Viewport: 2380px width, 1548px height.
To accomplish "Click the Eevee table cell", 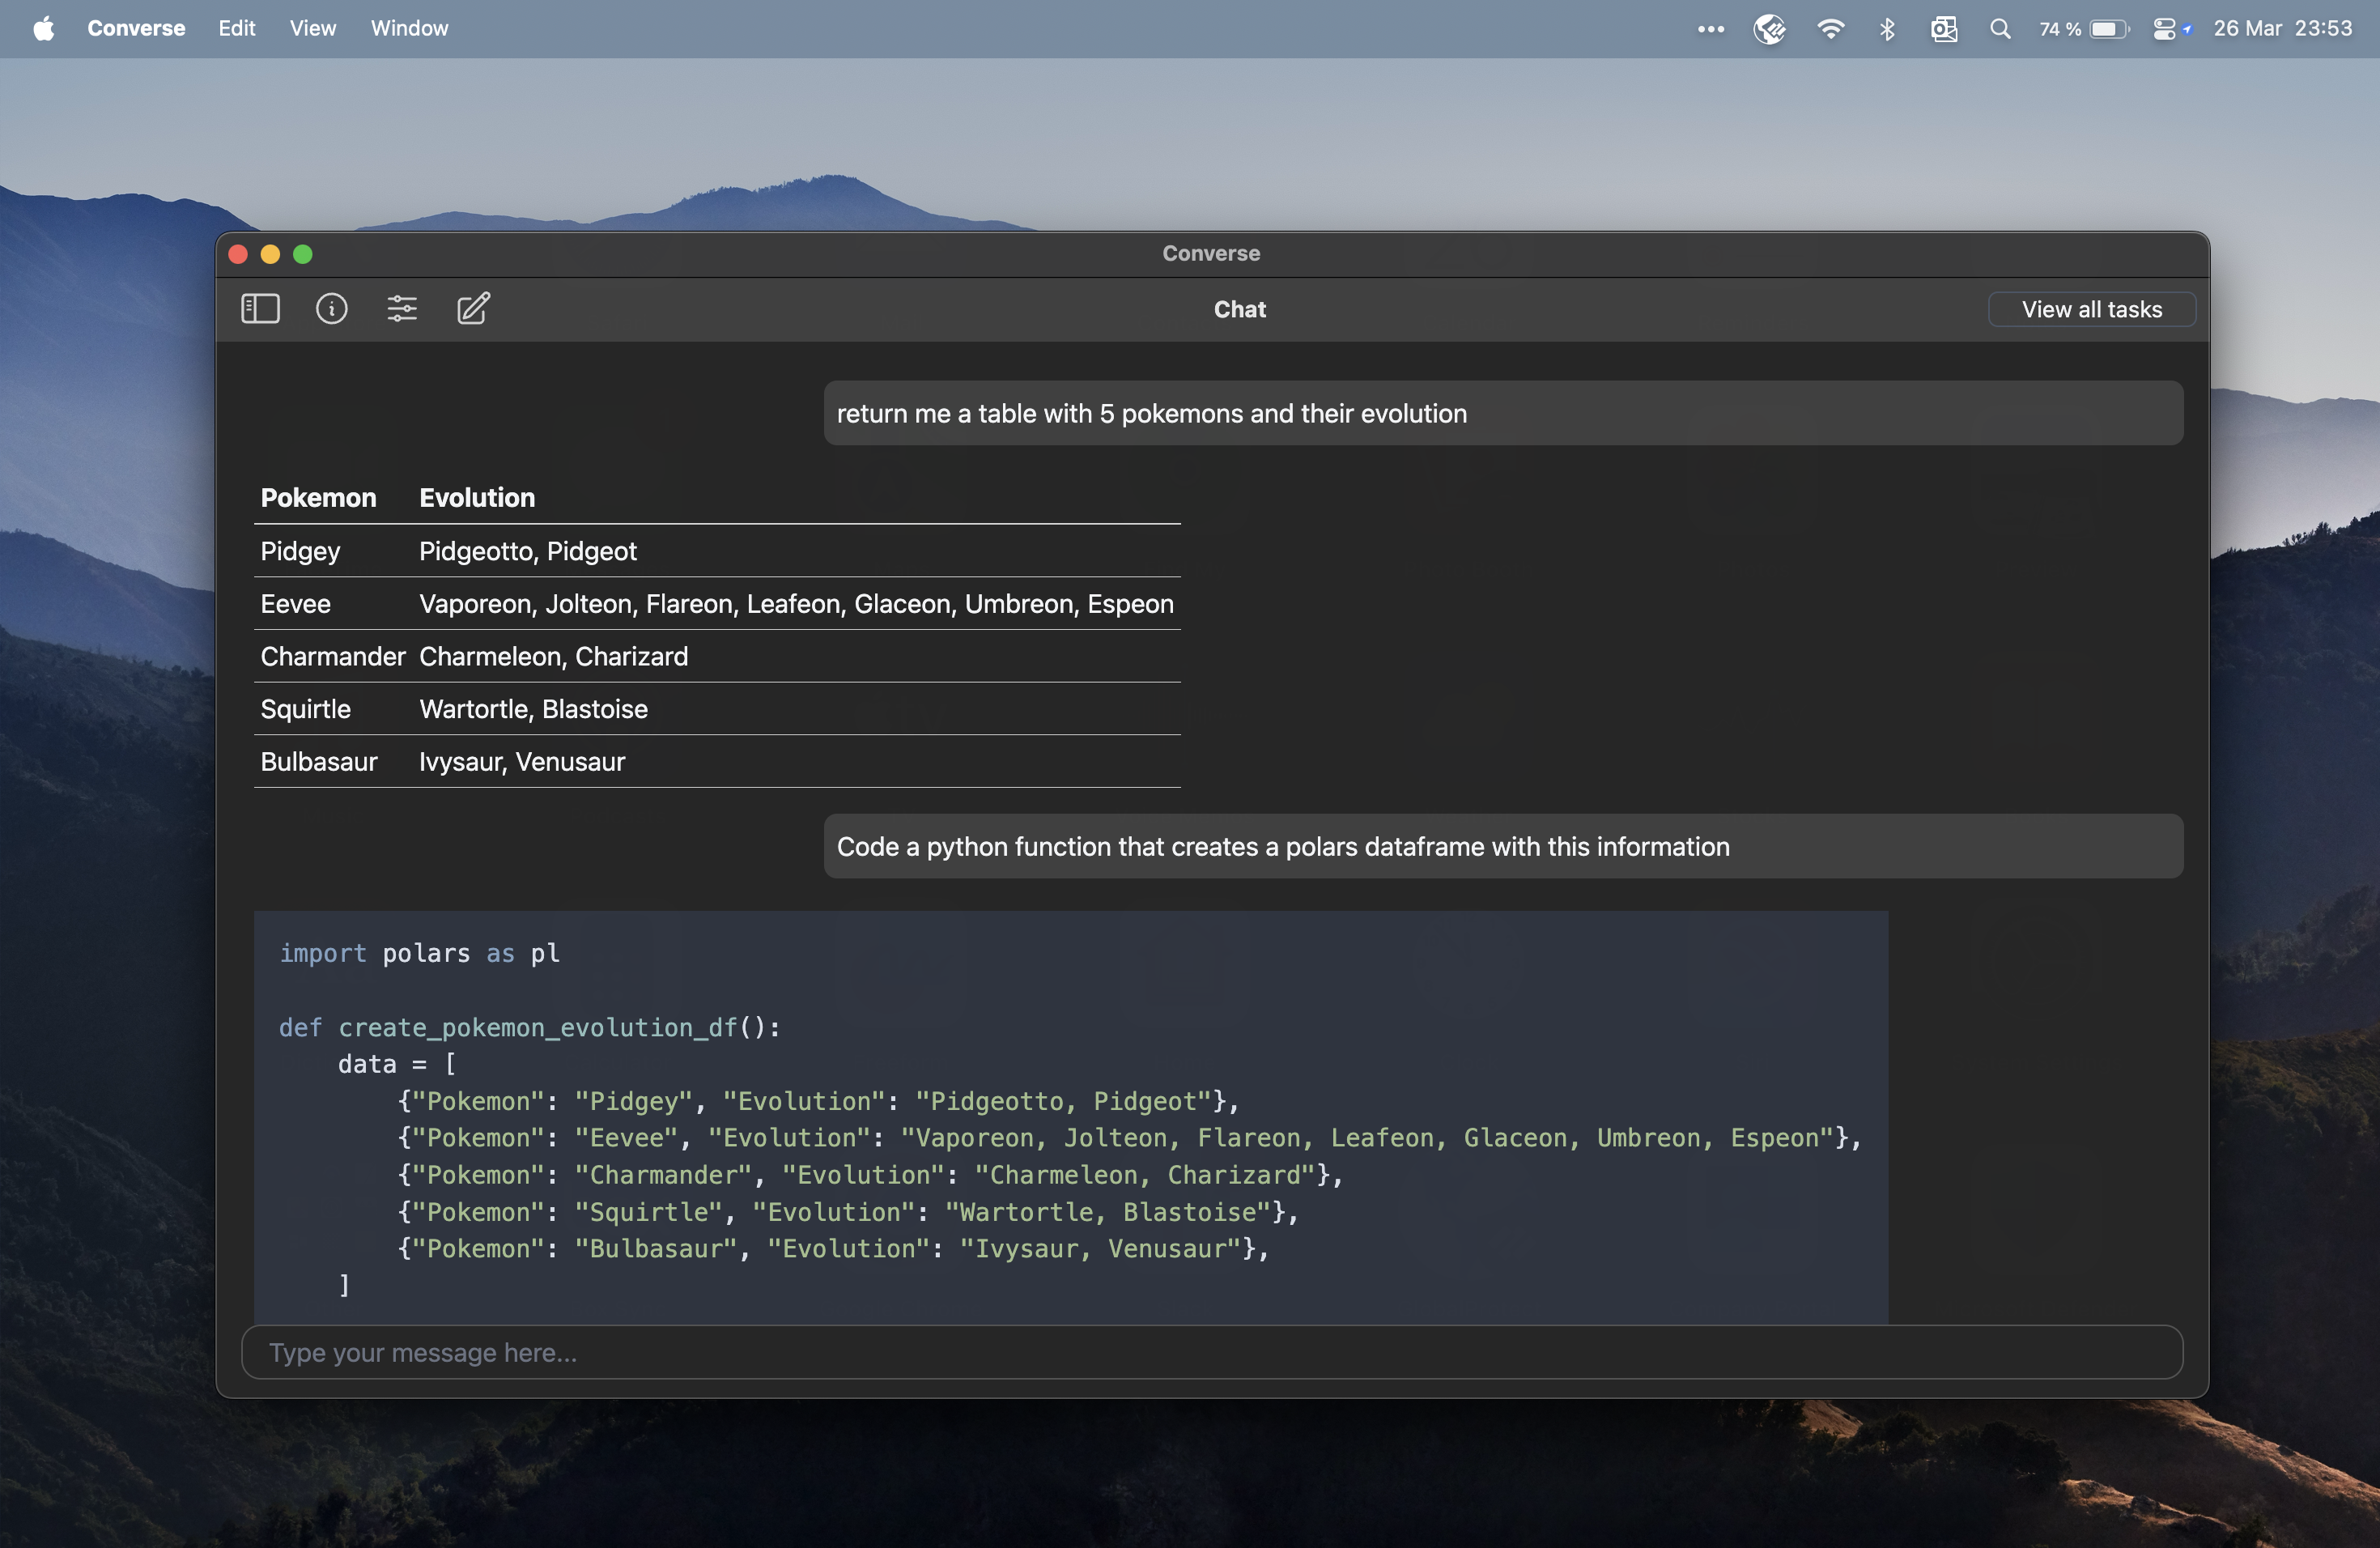I will click(x=295, y=603).
